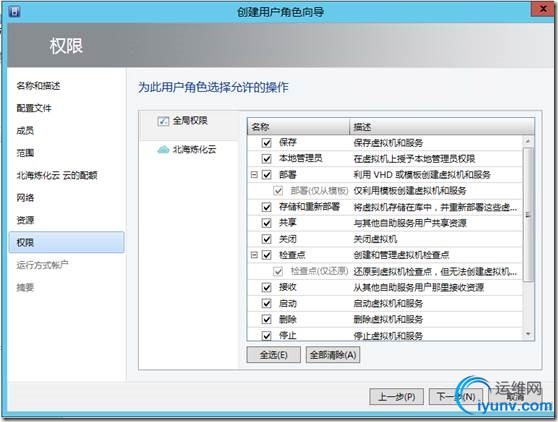
Task: Proceed with the 下一步(N) button
Action: coord(456,396)
